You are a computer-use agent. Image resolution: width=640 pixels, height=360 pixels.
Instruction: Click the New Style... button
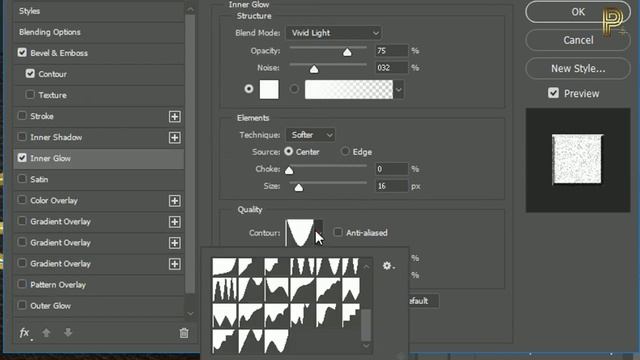[578, 68]
